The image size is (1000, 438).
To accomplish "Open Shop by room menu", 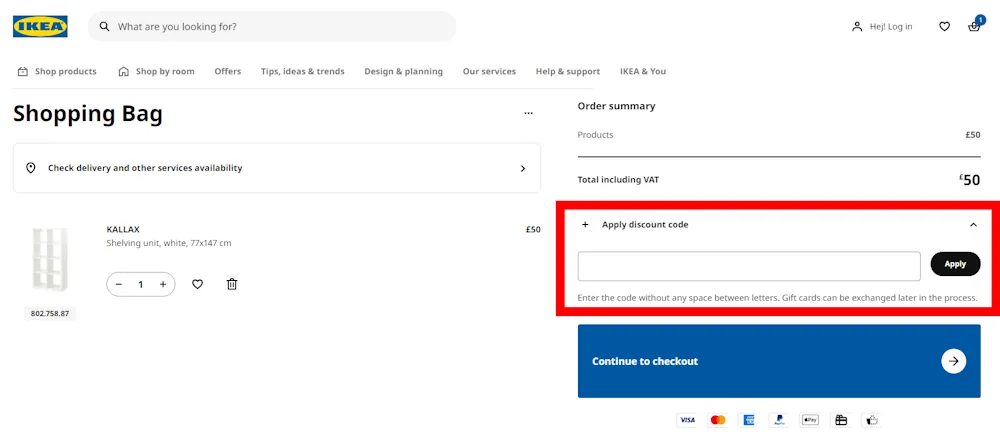I will pos(156,71).
